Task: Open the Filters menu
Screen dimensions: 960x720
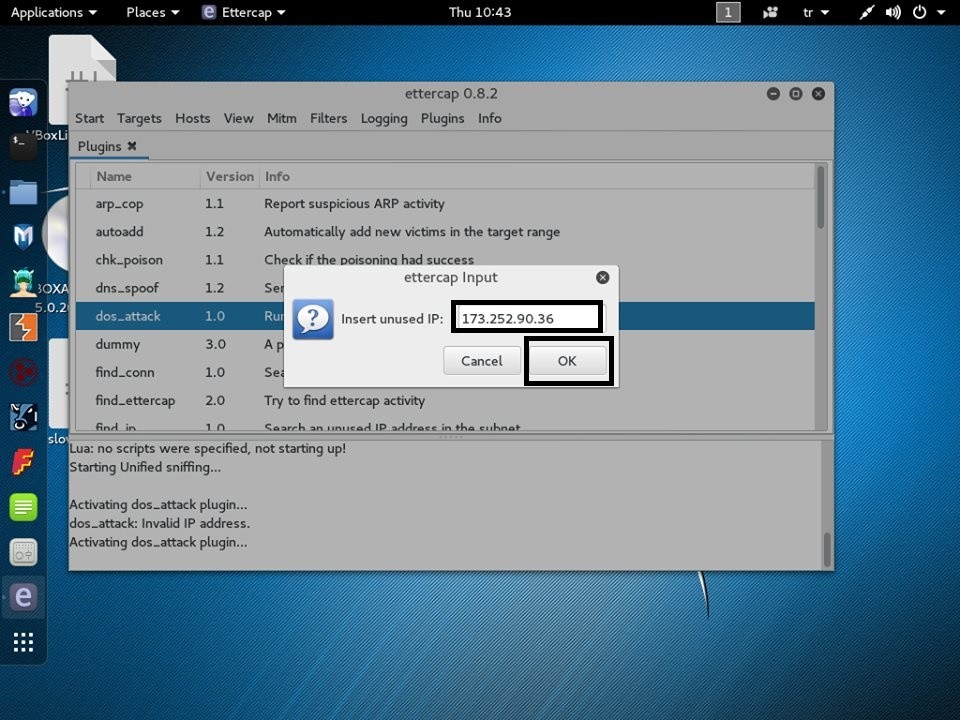Action: 328,118
